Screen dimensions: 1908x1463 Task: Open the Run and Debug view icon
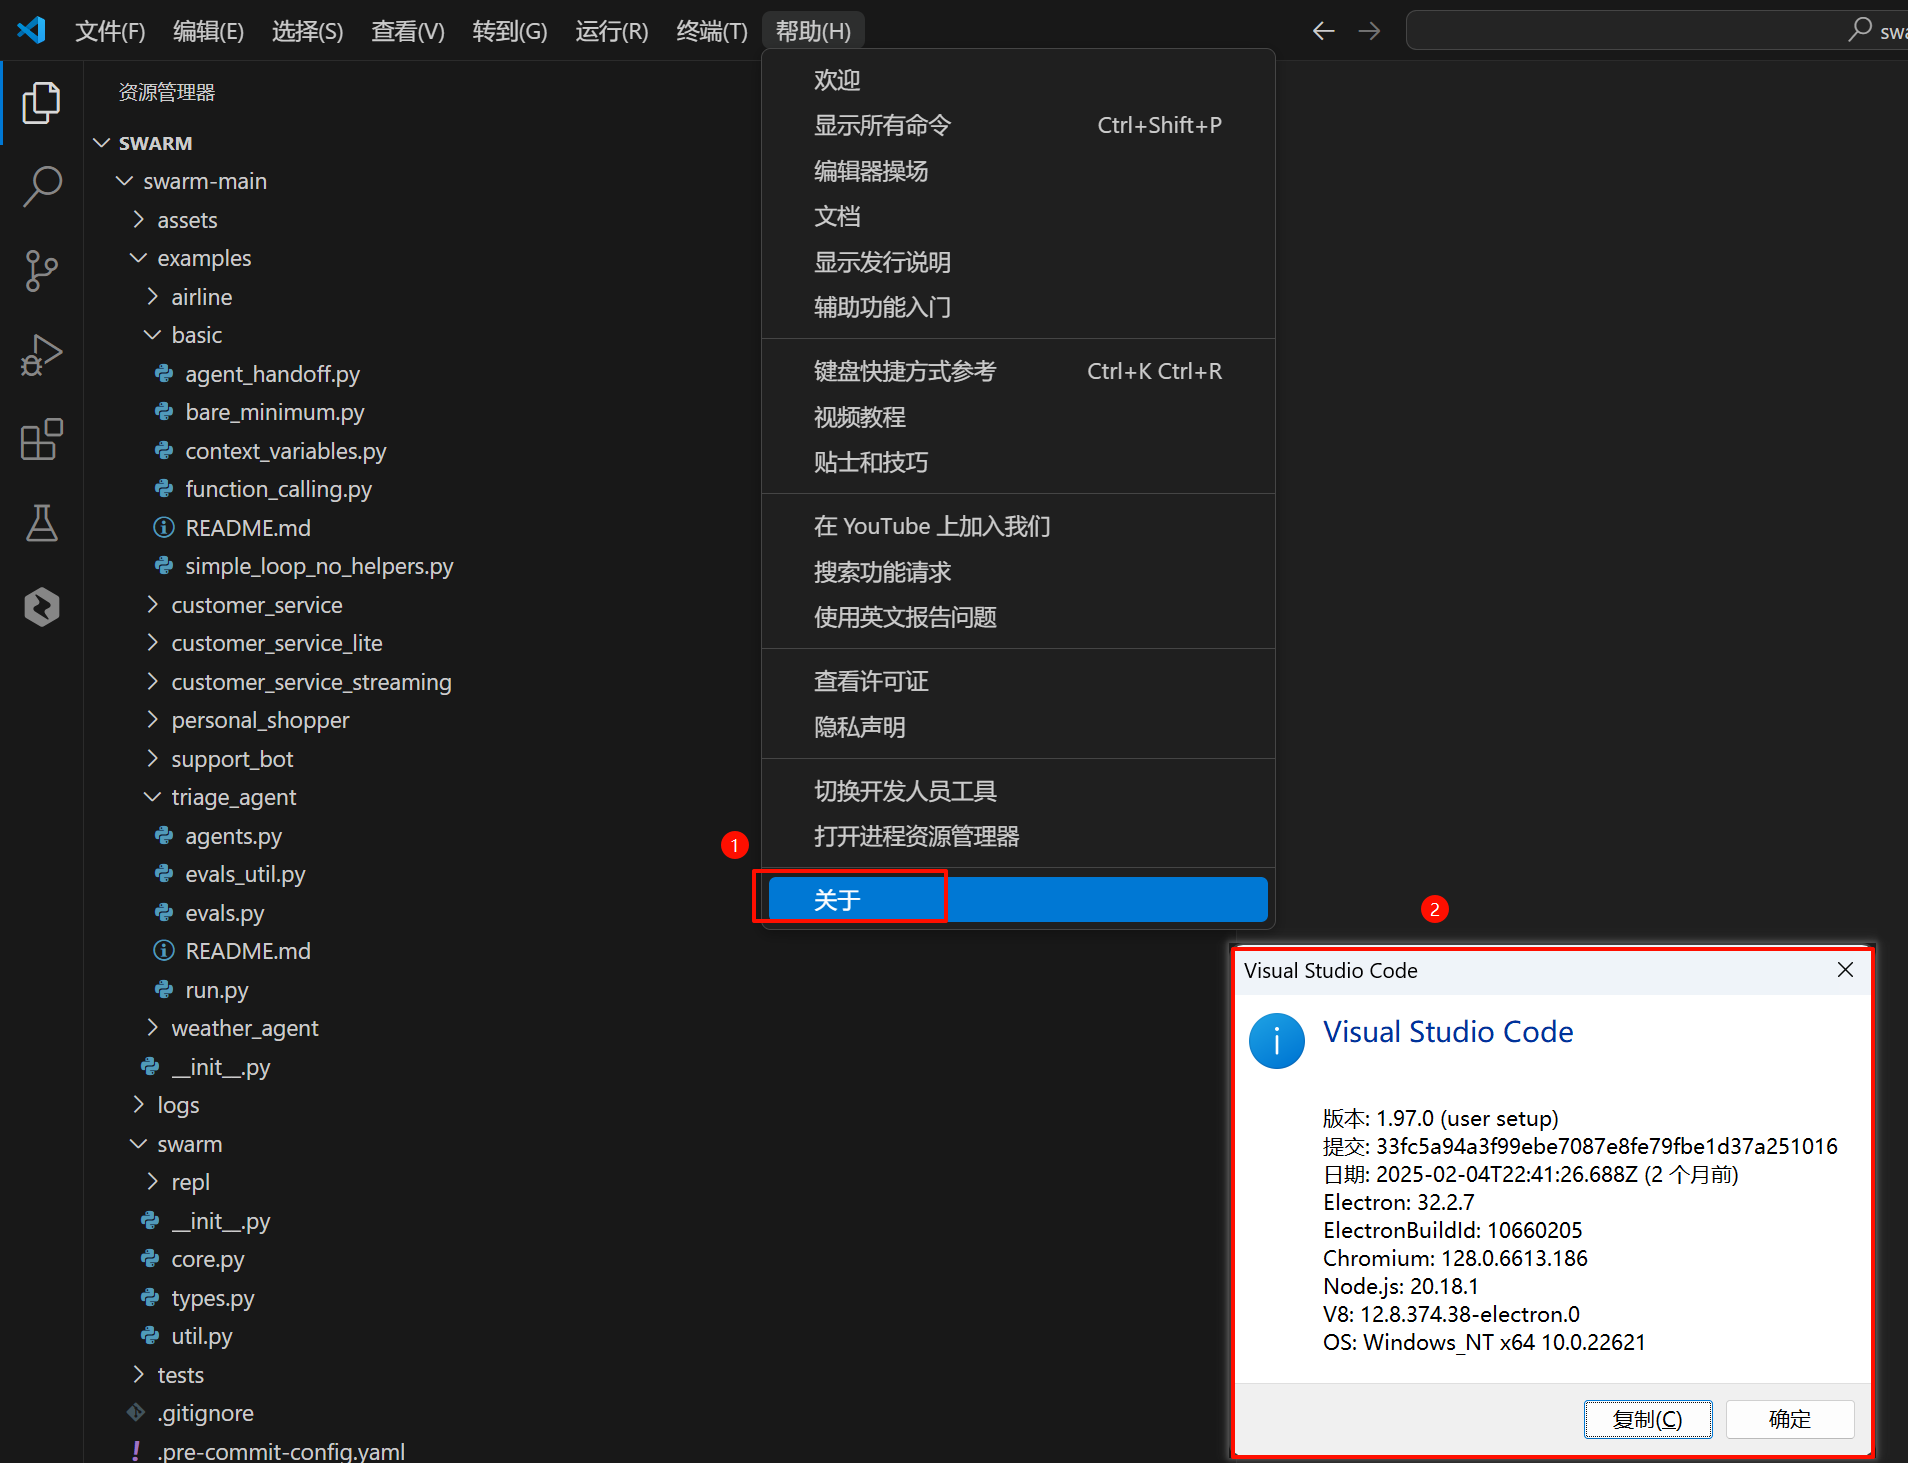point(41,355)
